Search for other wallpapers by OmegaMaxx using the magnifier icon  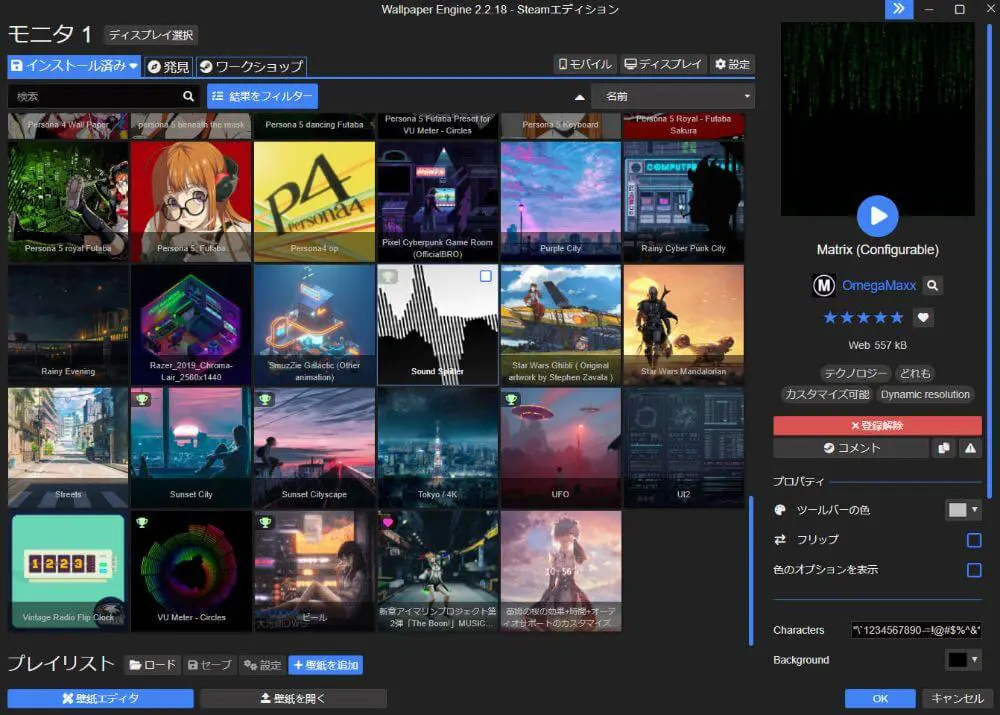pyautogui.click(x=932, y=286)
